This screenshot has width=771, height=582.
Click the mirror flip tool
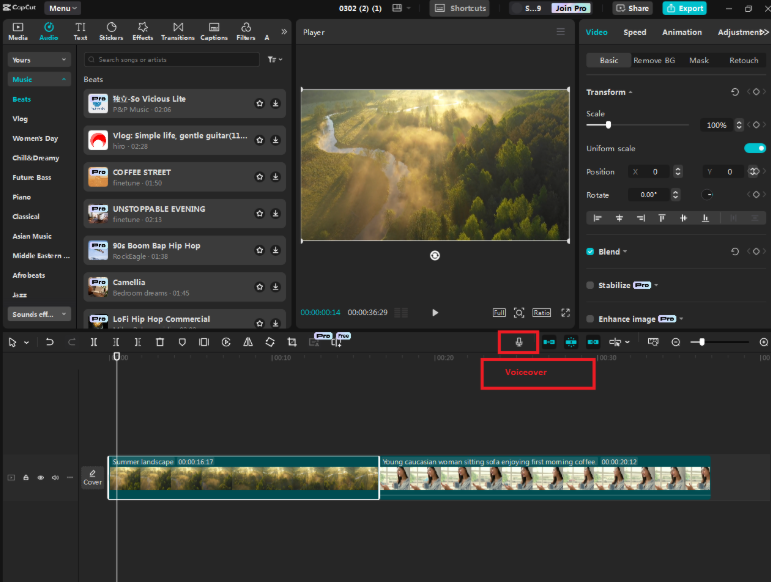[x=248, y=342]
